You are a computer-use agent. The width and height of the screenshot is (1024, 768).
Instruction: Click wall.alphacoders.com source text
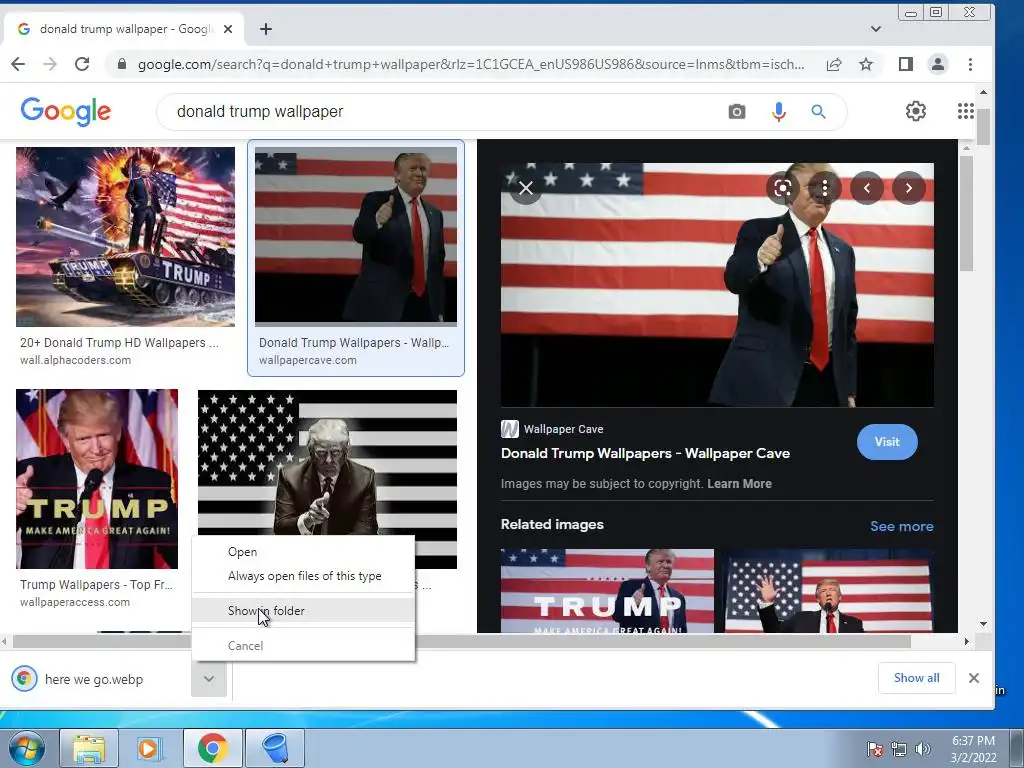pos(75,360)
